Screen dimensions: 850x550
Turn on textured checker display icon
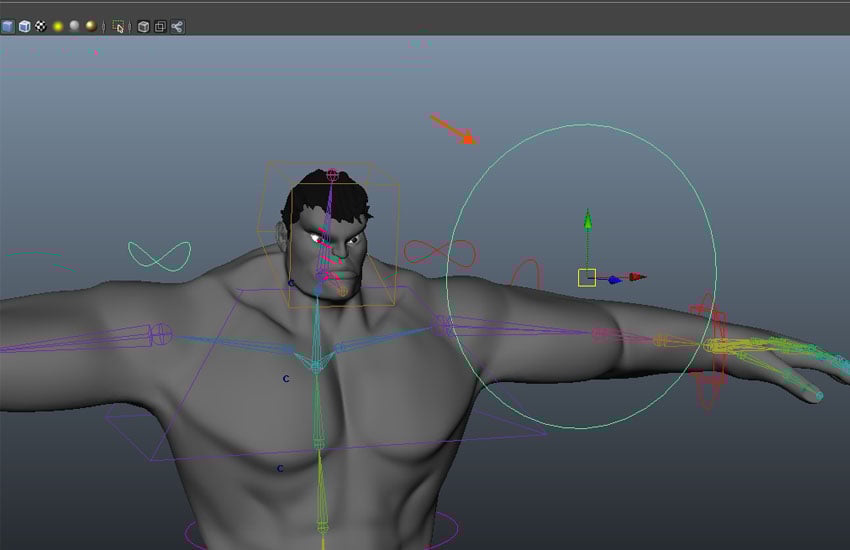point(40,27)
